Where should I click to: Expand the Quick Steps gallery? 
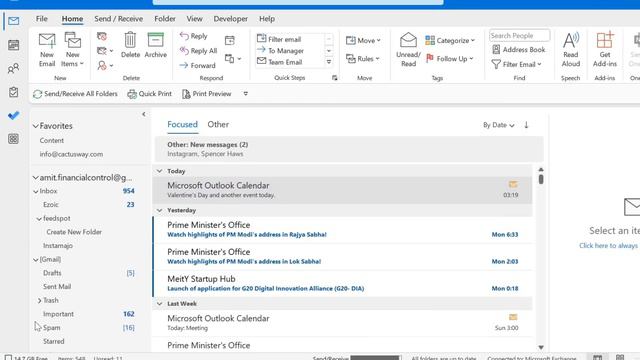[x=329, y=62]
